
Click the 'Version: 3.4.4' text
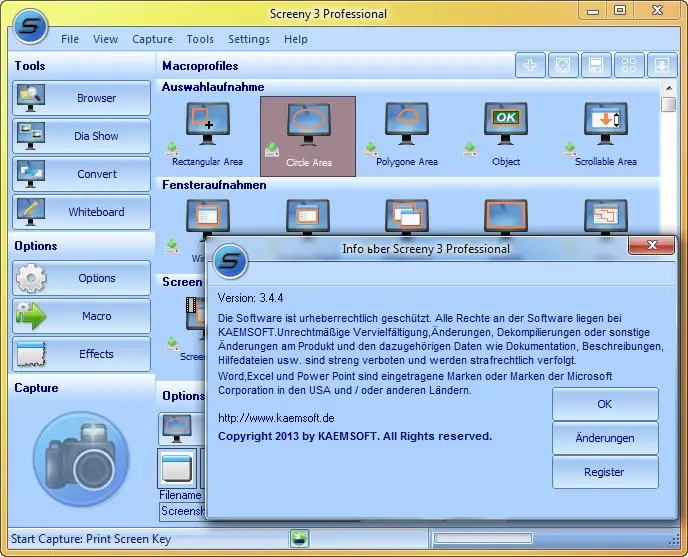point(251,298)
